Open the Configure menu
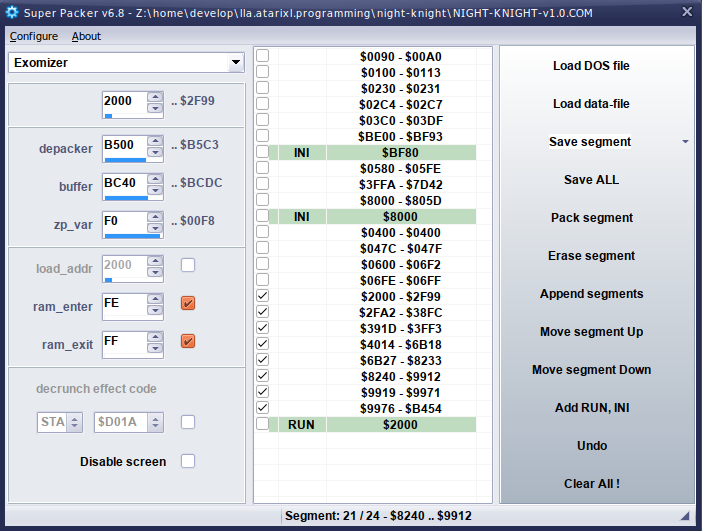Image resolution: width=702 pixels, height=531 pixels. point(33,36)
